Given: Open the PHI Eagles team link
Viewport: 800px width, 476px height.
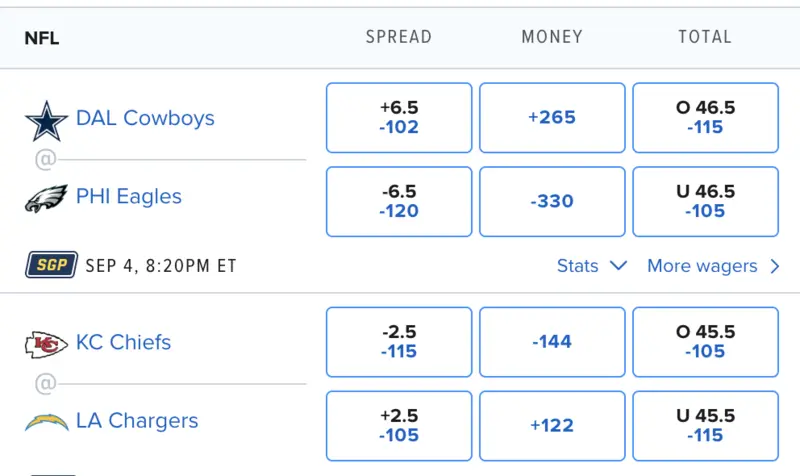Looking at the screenshot, I should 129,196.
